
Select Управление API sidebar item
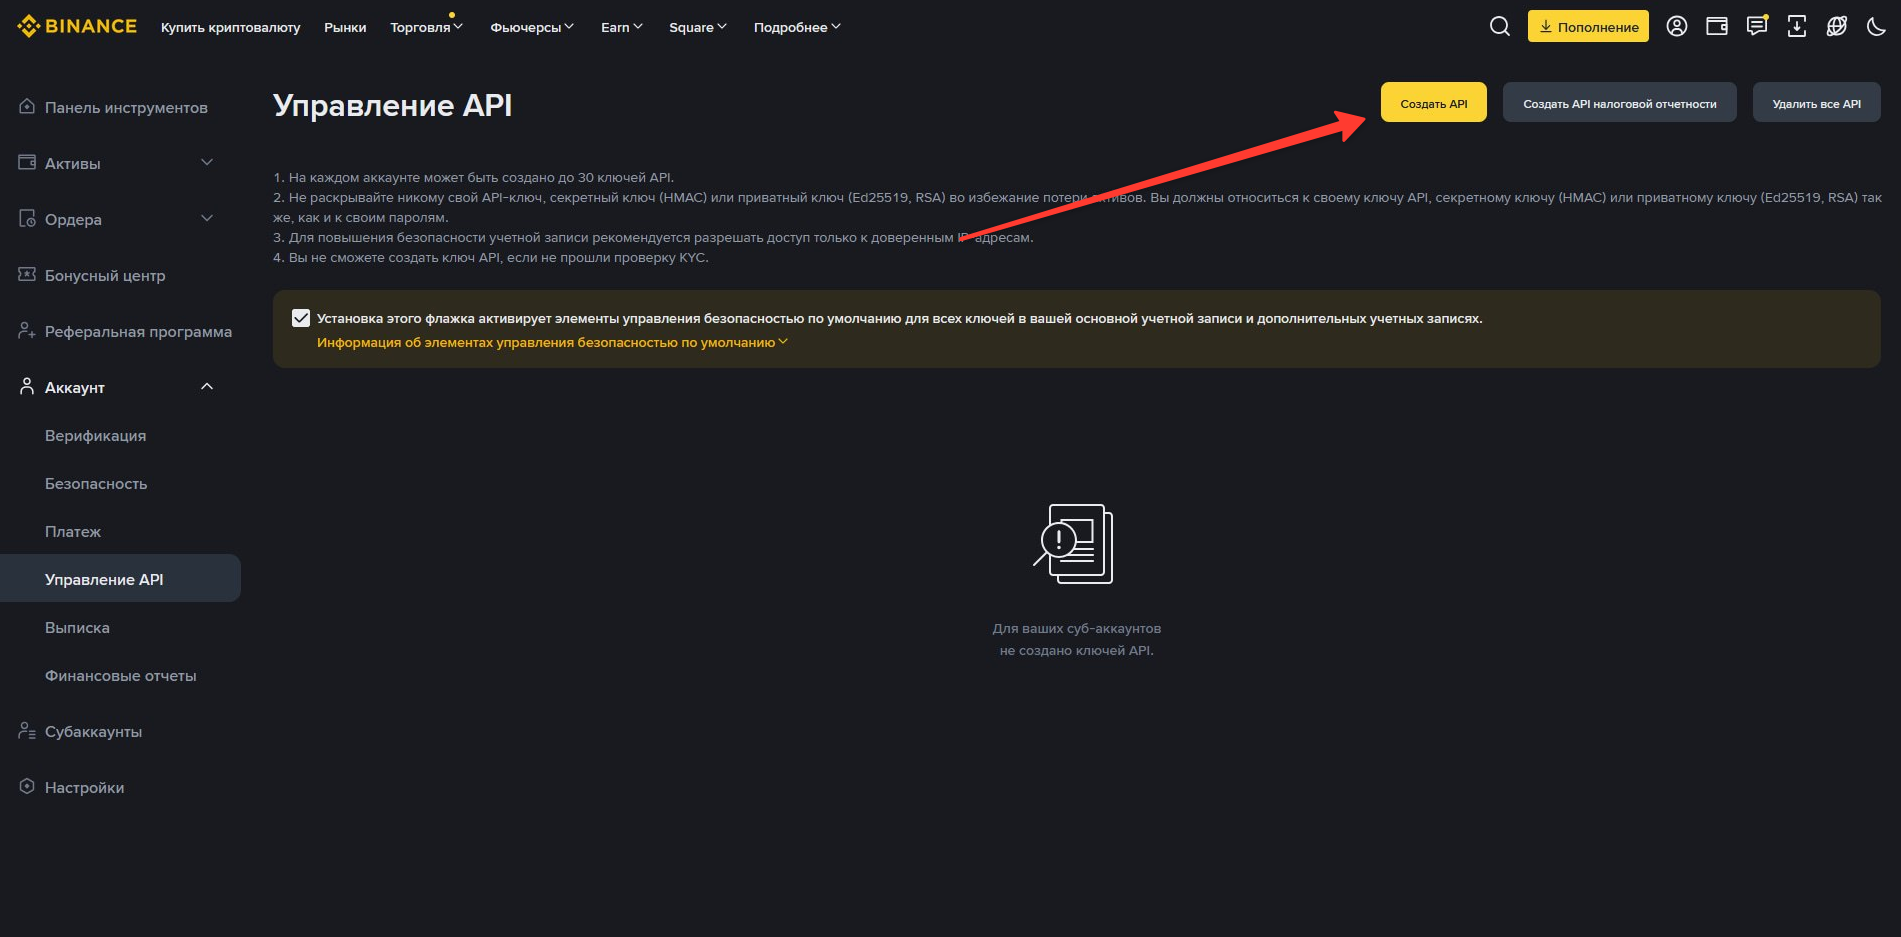(x=120, y=578)
